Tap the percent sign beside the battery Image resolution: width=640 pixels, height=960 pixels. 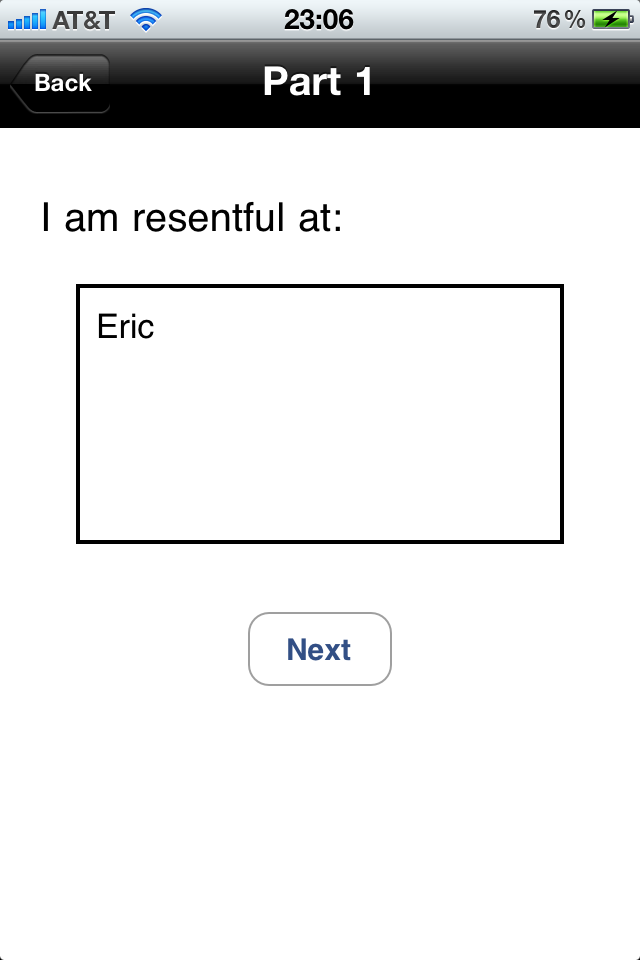pyautogui.click(x=575, y=19)
